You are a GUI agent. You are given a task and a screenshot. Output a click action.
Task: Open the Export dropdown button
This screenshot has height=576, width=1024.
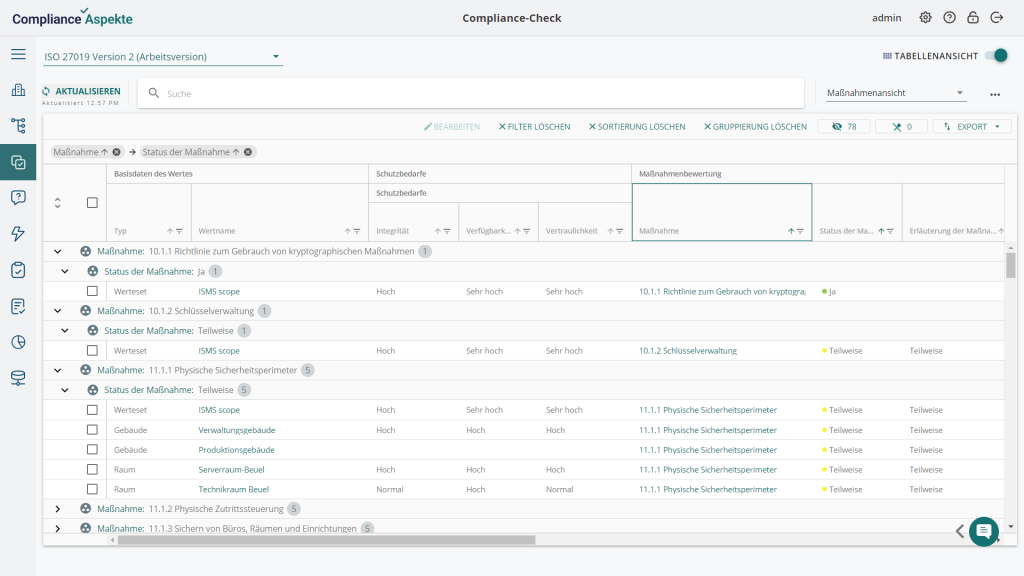coord(969,125)
